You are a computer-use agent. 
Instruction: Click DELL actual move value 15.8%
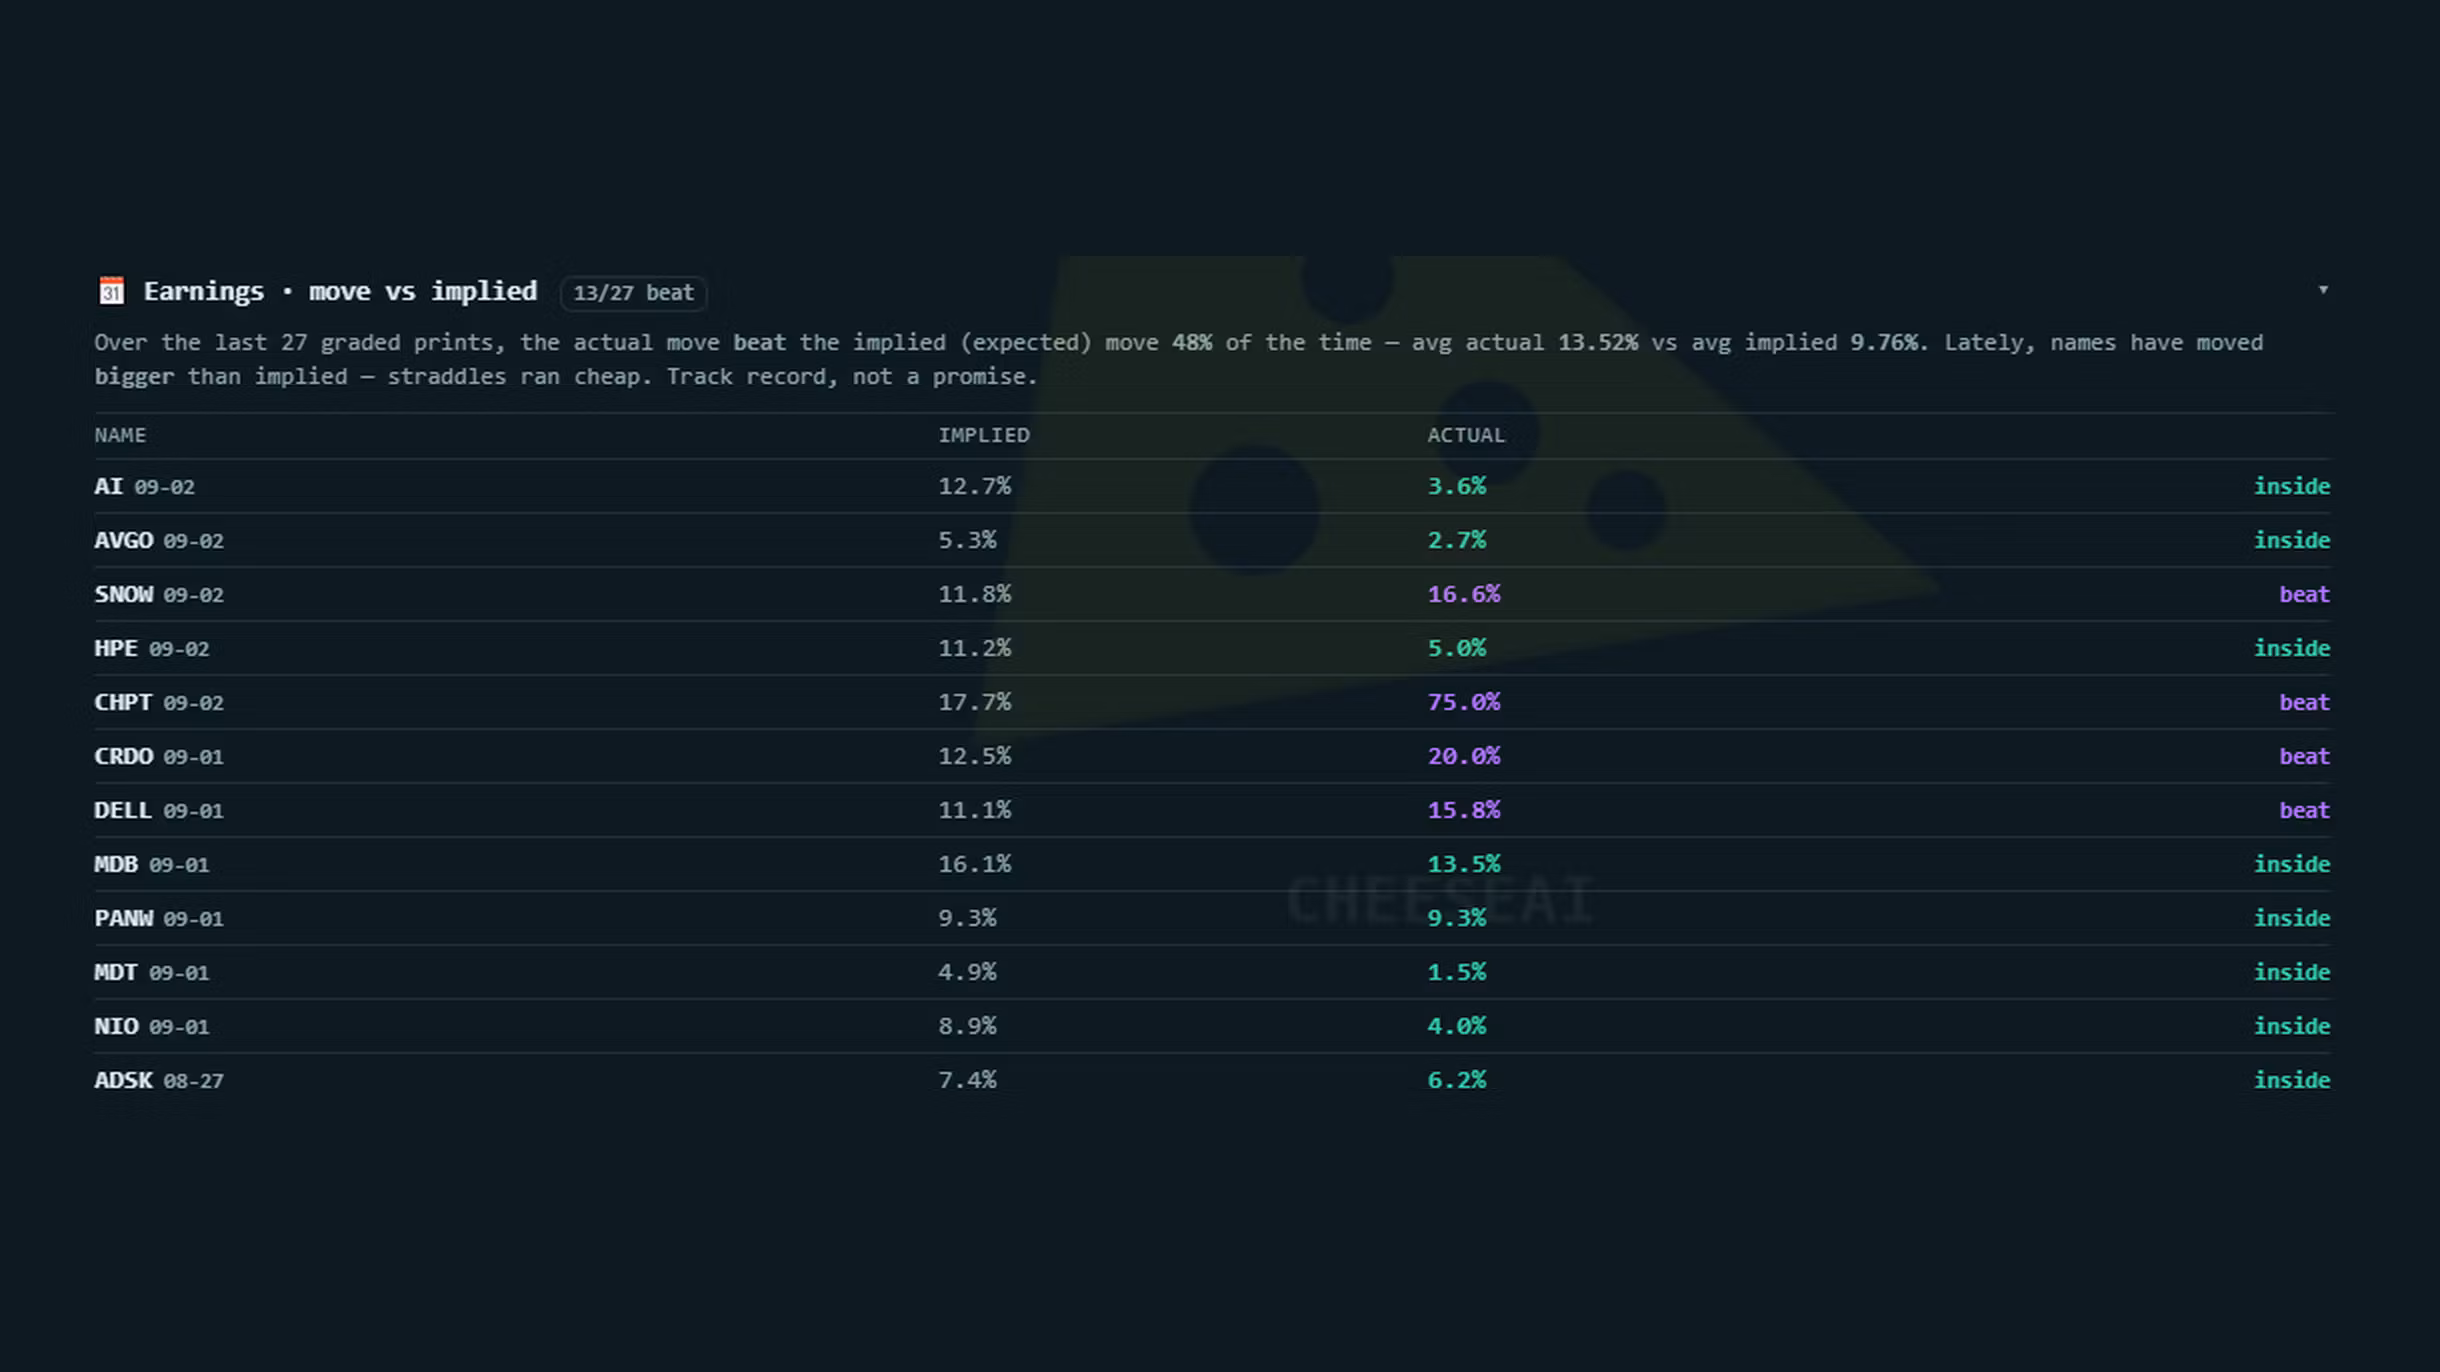pyautogui.click(x=1464, y=811)
